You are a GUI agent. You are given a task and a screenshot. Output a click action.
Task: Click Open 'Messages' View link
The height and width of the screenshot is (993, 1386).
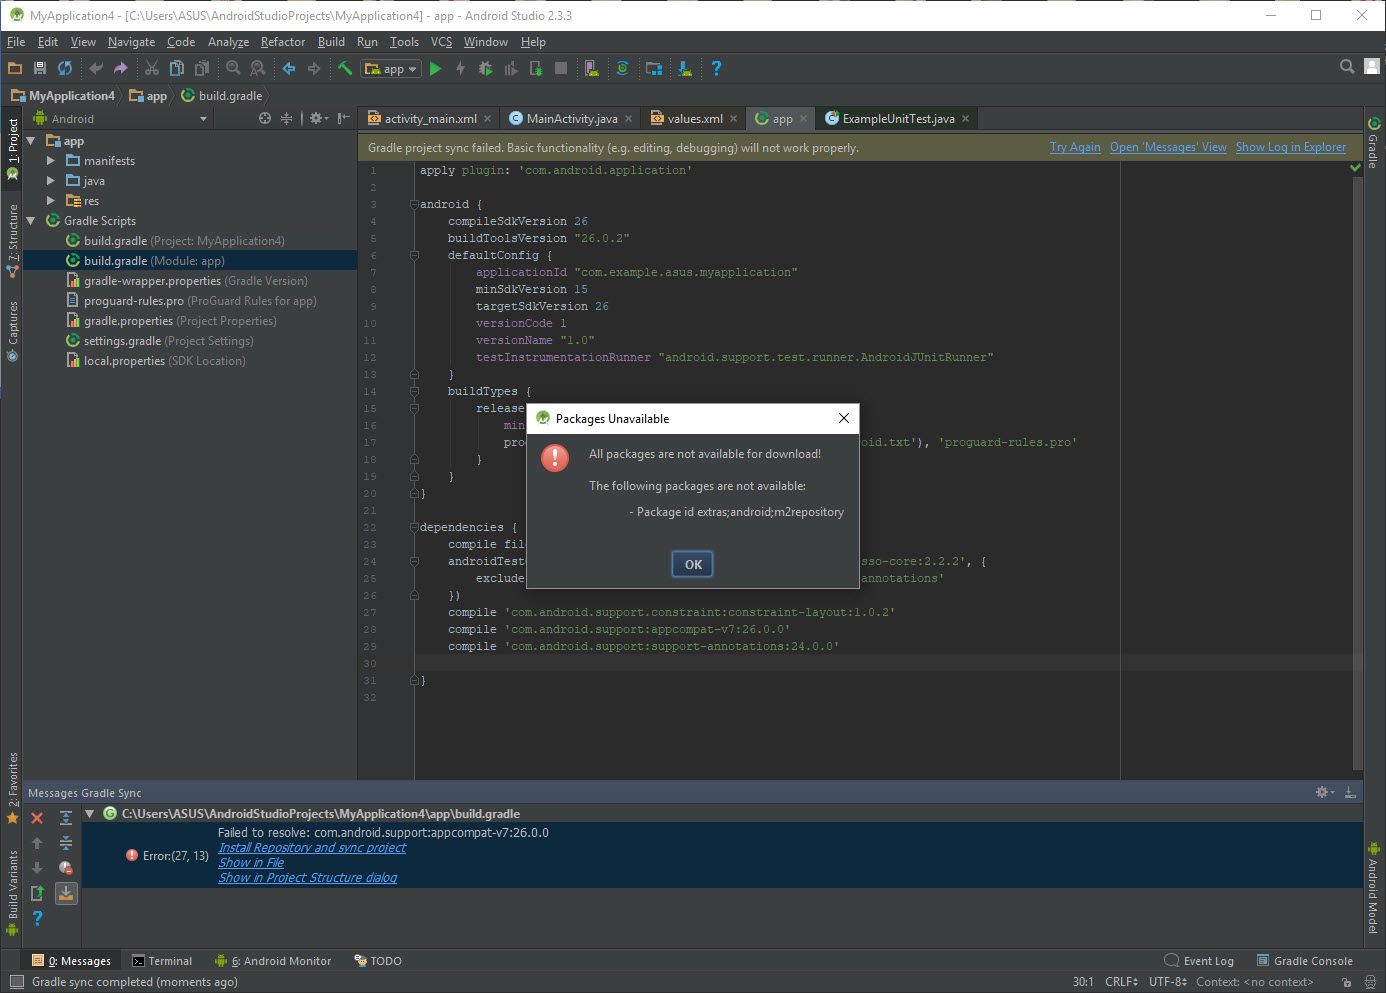1168,148
